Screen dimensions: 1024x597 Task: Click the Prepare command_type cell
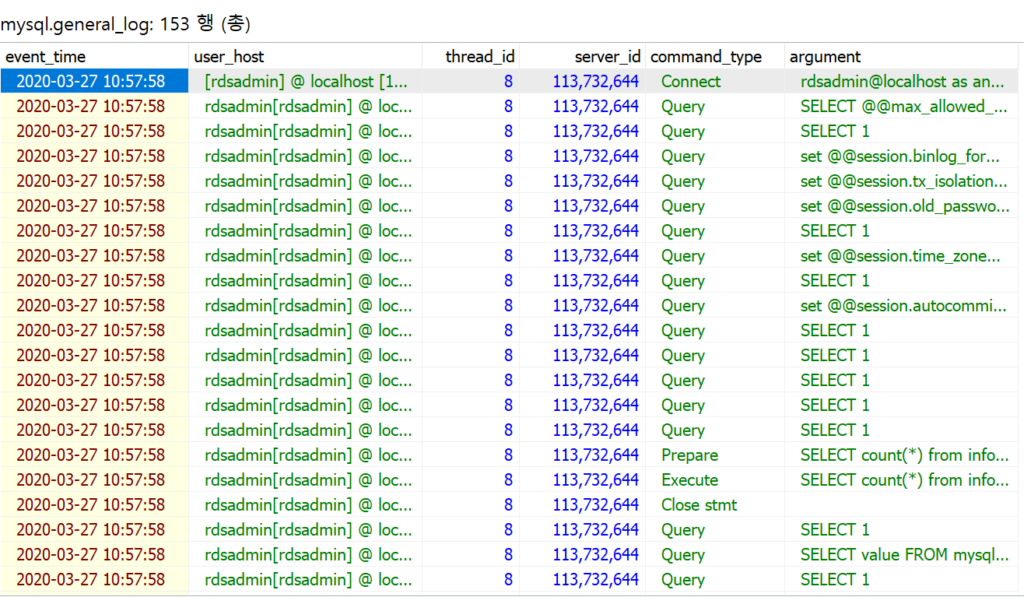point(689,456)
